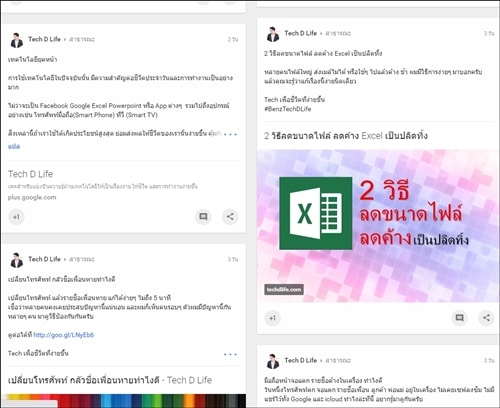Open the phone change article title link
The height and width of the screenshot is (408, 500).
coord(110,380)
